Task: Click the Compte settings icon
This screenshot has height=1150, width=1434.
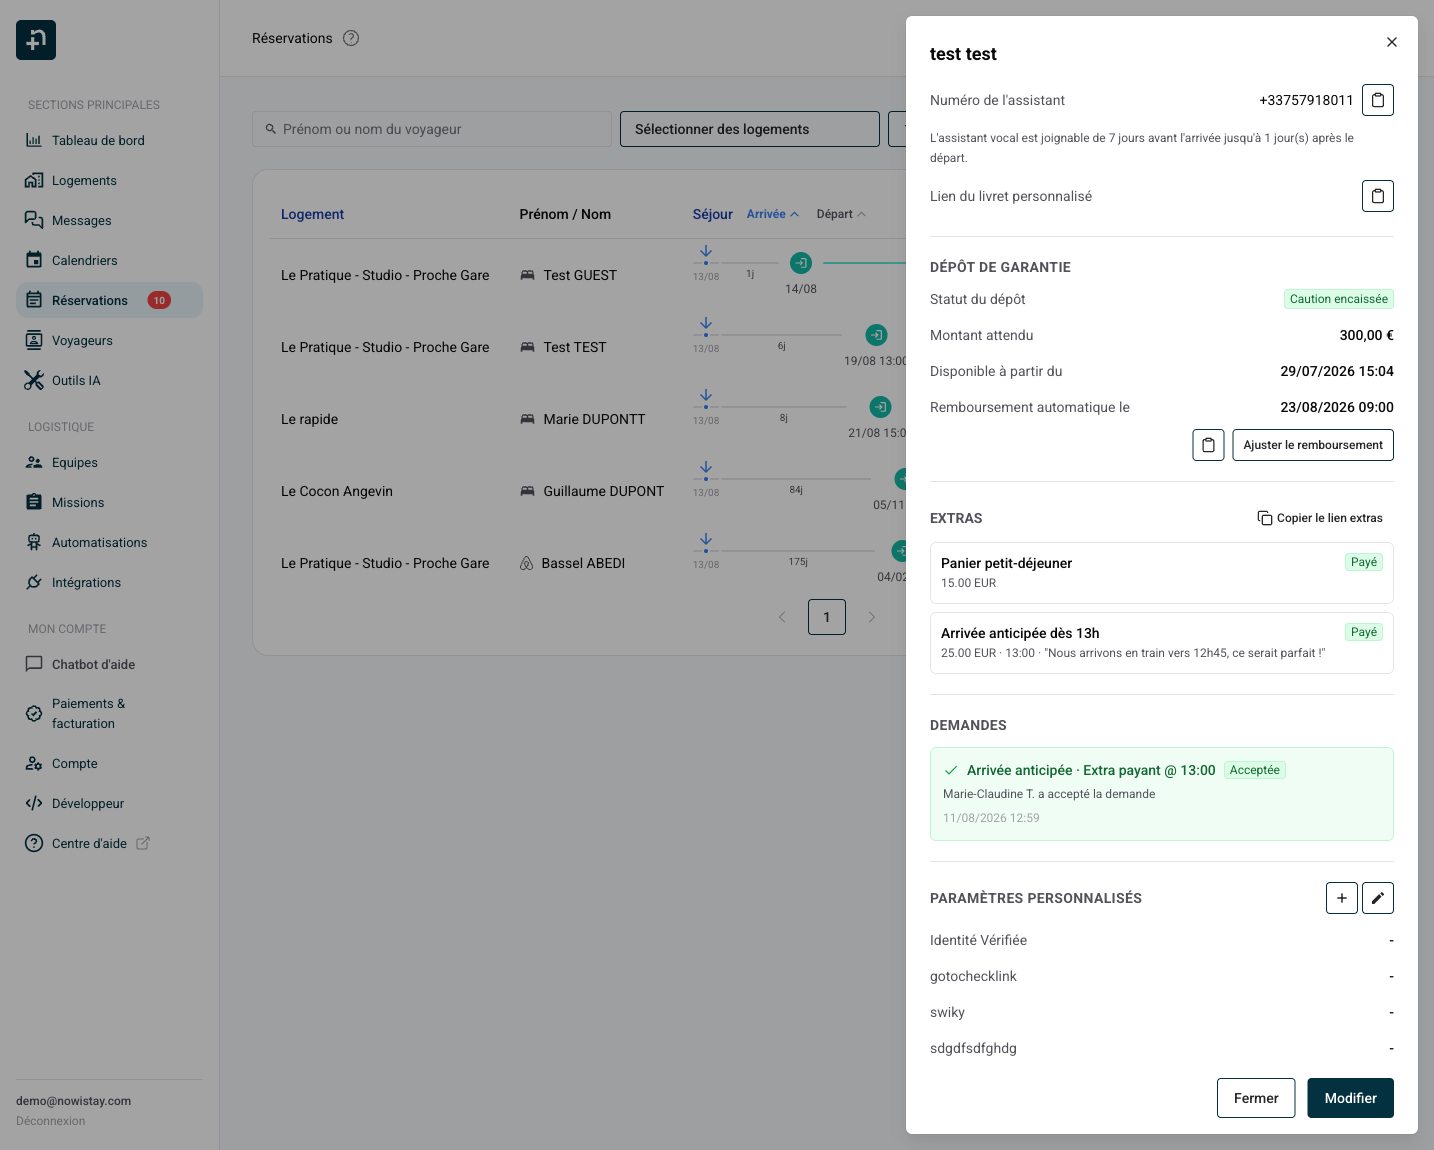Action: [x=34, y=763]
